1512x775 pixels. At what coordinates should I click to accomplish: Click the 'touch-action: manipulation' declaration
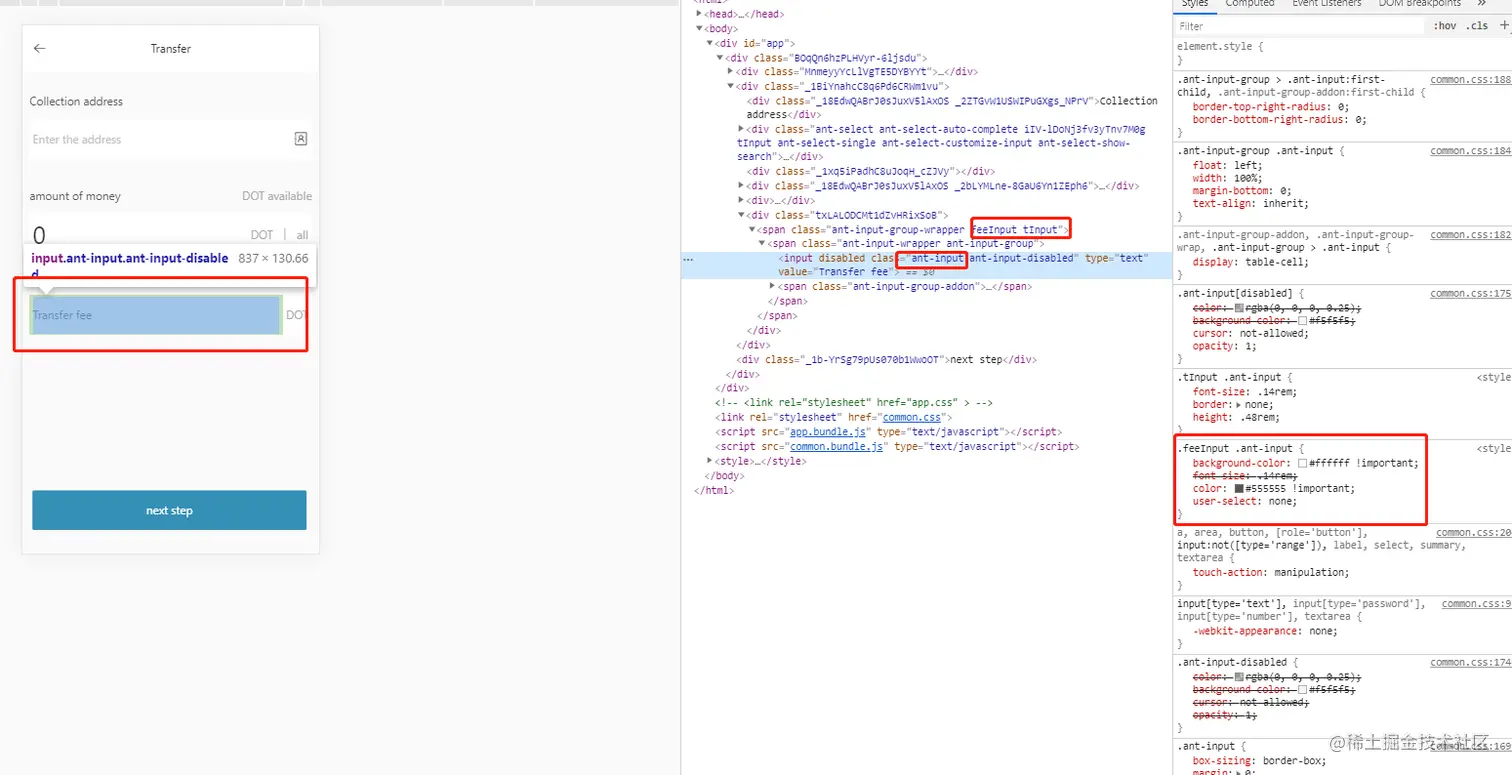pos(1270,572)
